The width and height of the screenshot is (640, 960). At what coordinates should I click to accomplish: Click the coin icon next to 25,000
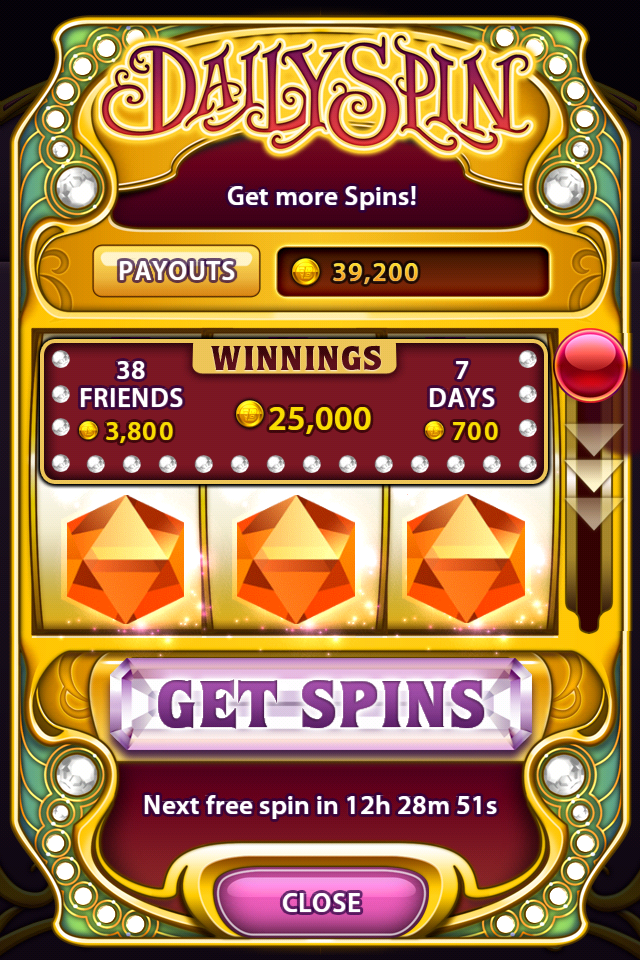(250, 415)
